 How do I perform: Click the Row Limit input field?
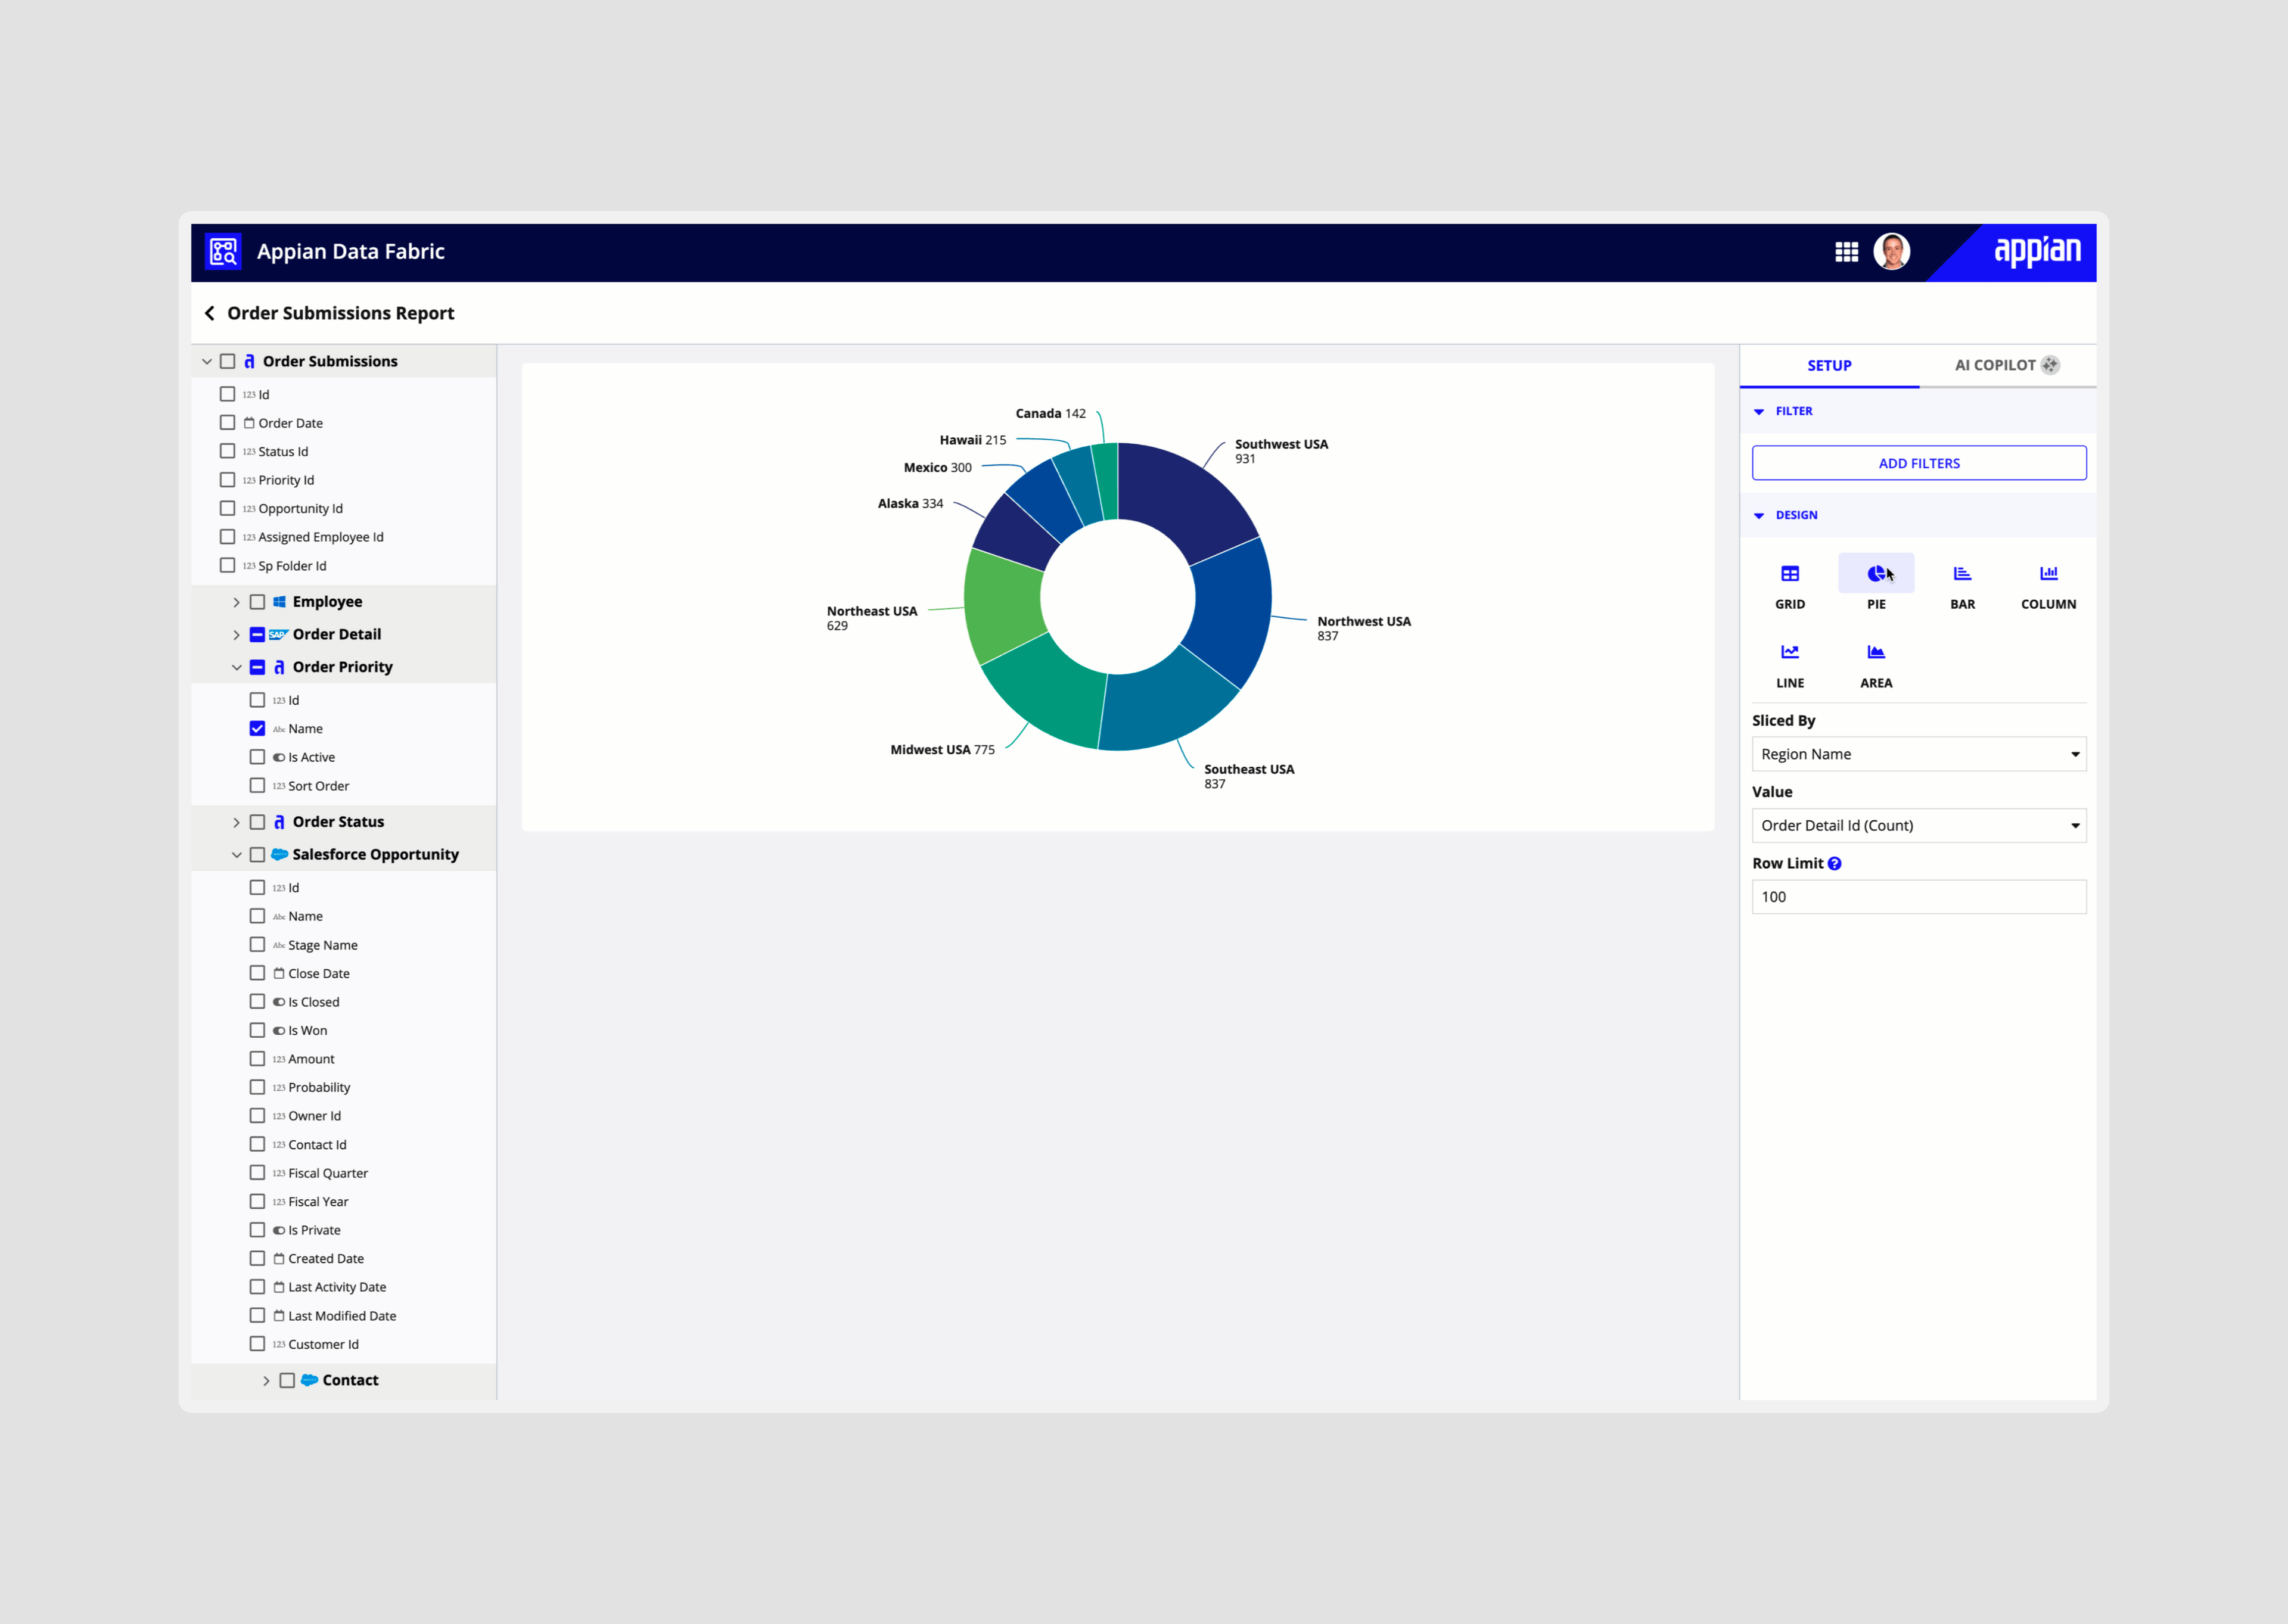pyautogui.click(x=1918, y=897)
